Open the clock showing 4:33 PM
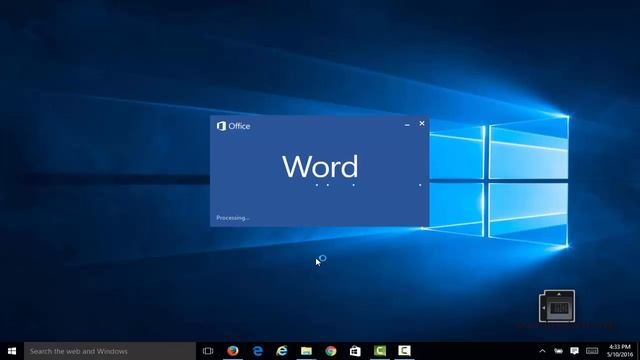This screenshot has height=360, width=640. coord(620,351)
